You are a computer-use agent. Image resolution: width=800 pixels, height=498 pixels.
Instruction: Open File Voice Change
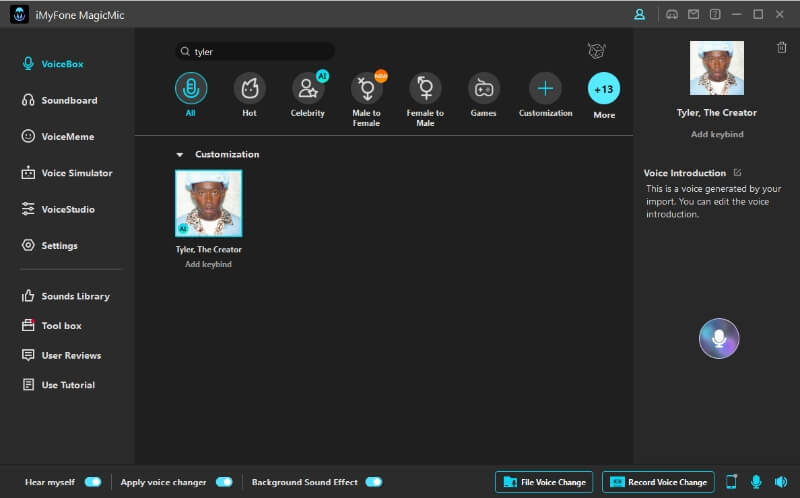544,482
